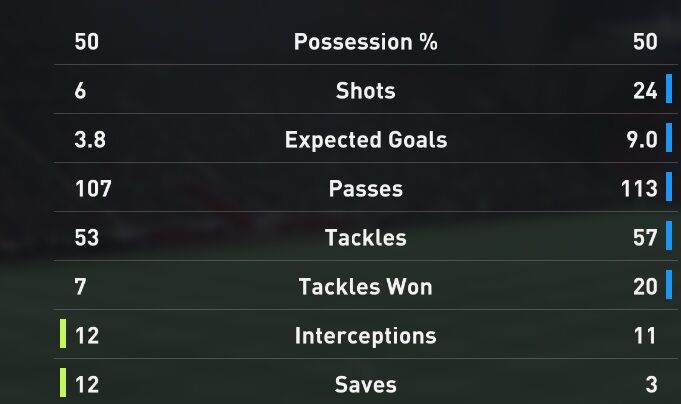Click the value 53 in the Tackles row
The image size is (681, 404).
point(87,238)
